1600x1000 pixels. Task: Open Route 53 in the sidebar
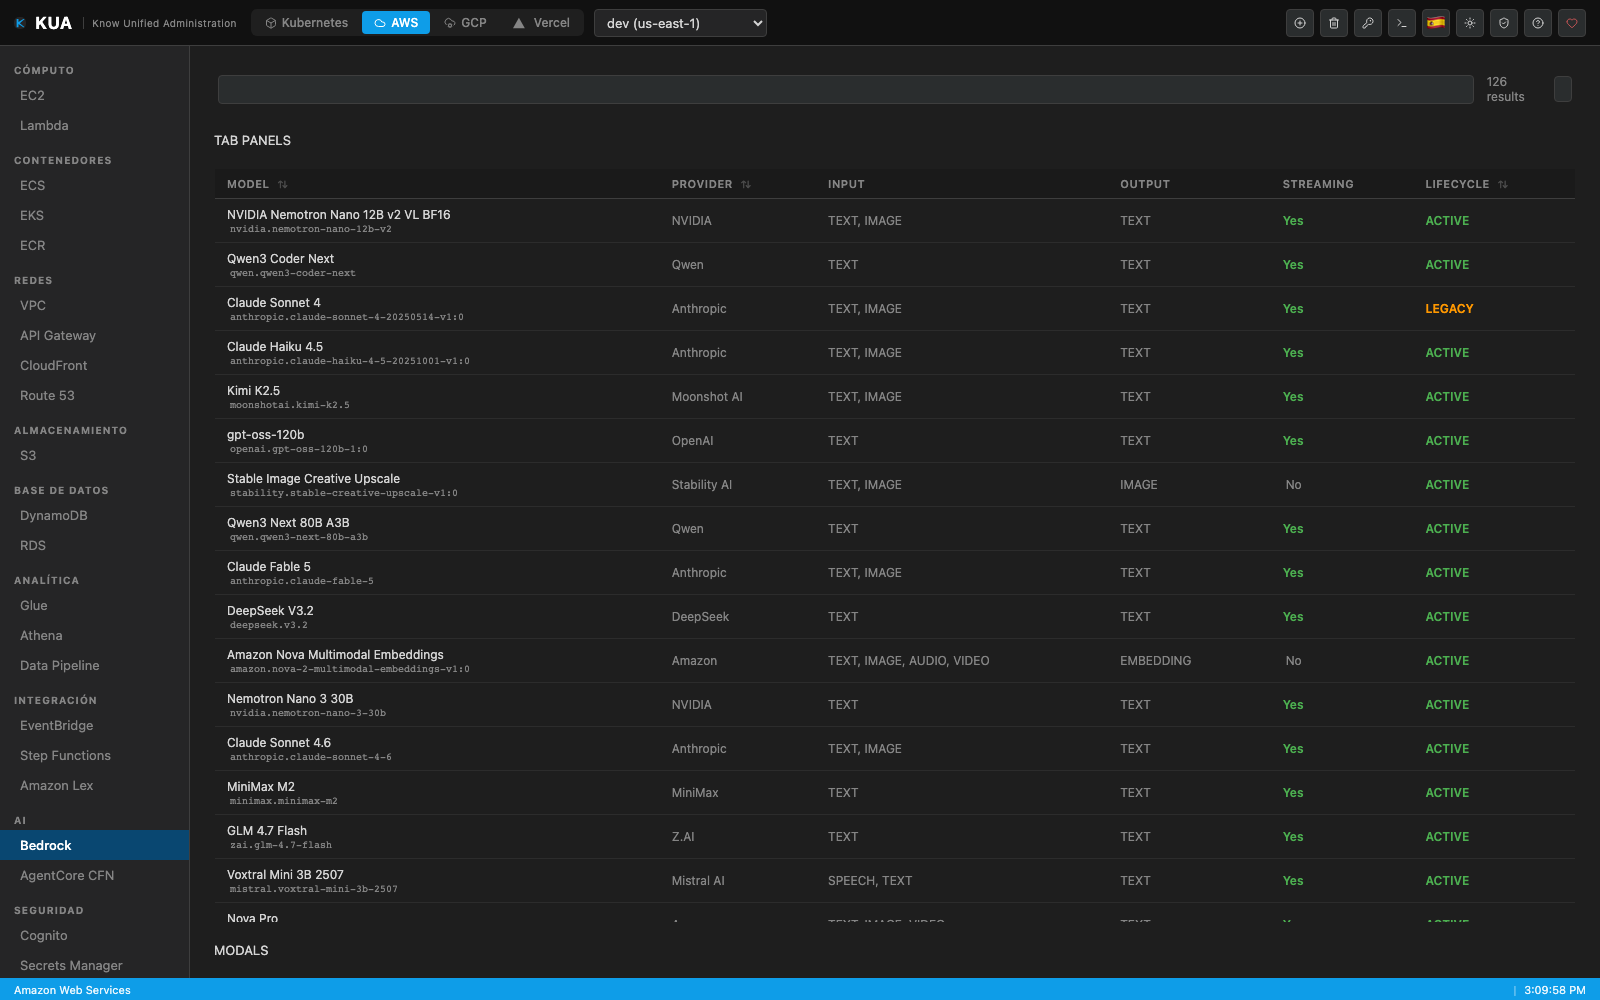(x=95, y=396)
